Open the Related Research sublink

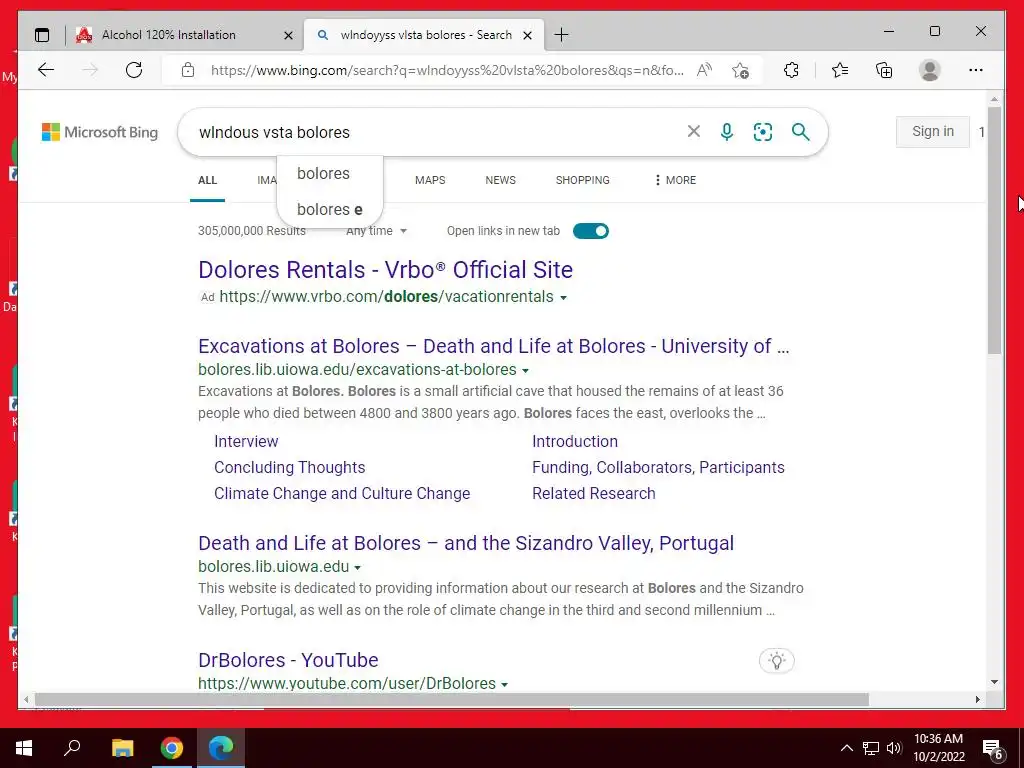[594, 494]
